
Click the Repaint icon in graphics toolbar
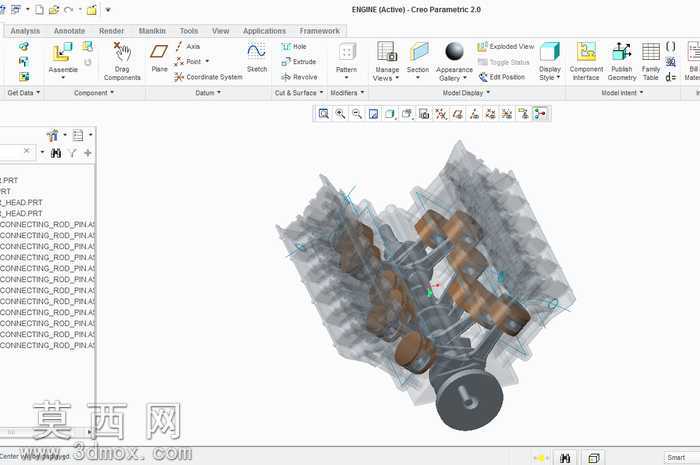[x=373, y=114]
